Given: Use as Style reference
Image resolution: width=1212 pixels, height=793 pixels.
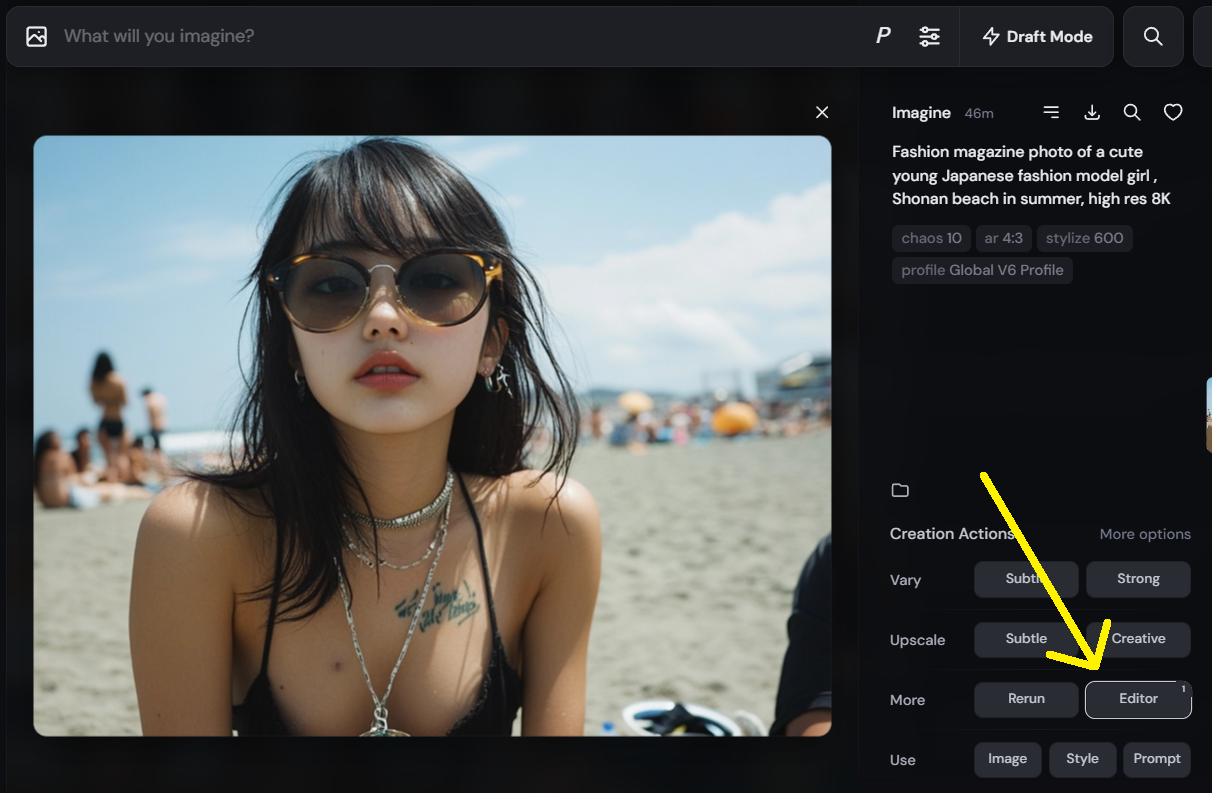Looking at the screenshot, I should point(1082,759).
